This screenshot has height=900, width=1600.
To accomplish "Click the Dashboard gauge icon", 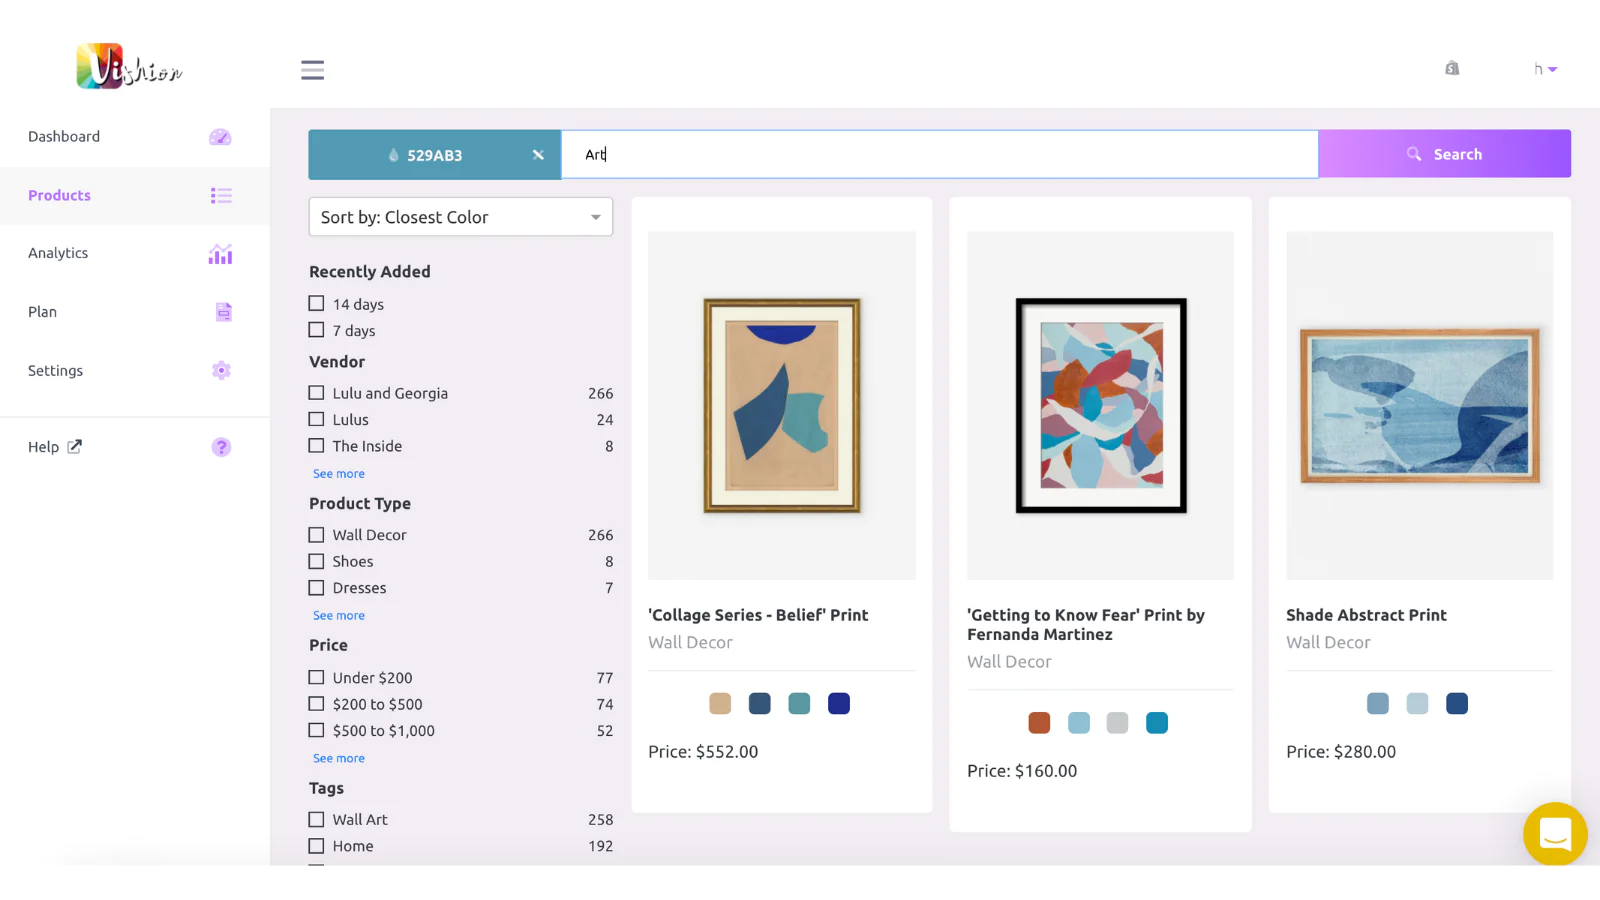I will [x=220, y=137].
